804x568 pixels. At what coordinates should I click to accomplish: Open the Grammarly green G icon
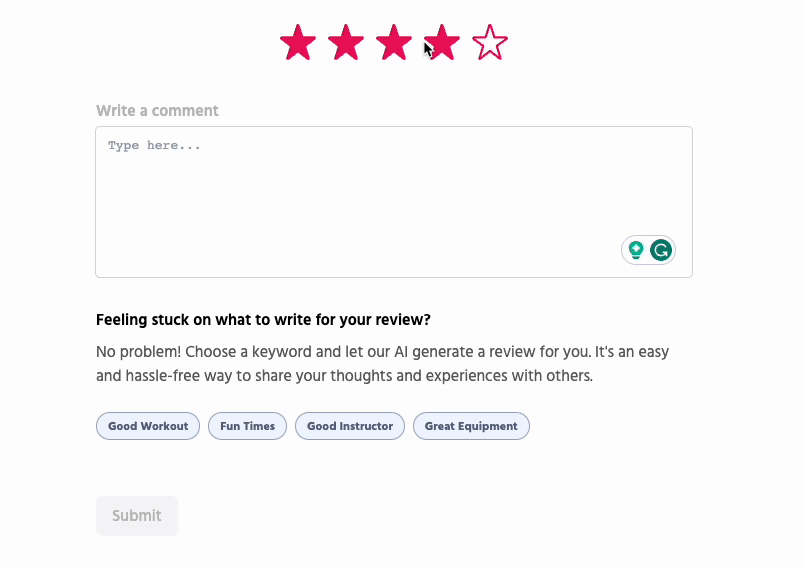(660, 250)
